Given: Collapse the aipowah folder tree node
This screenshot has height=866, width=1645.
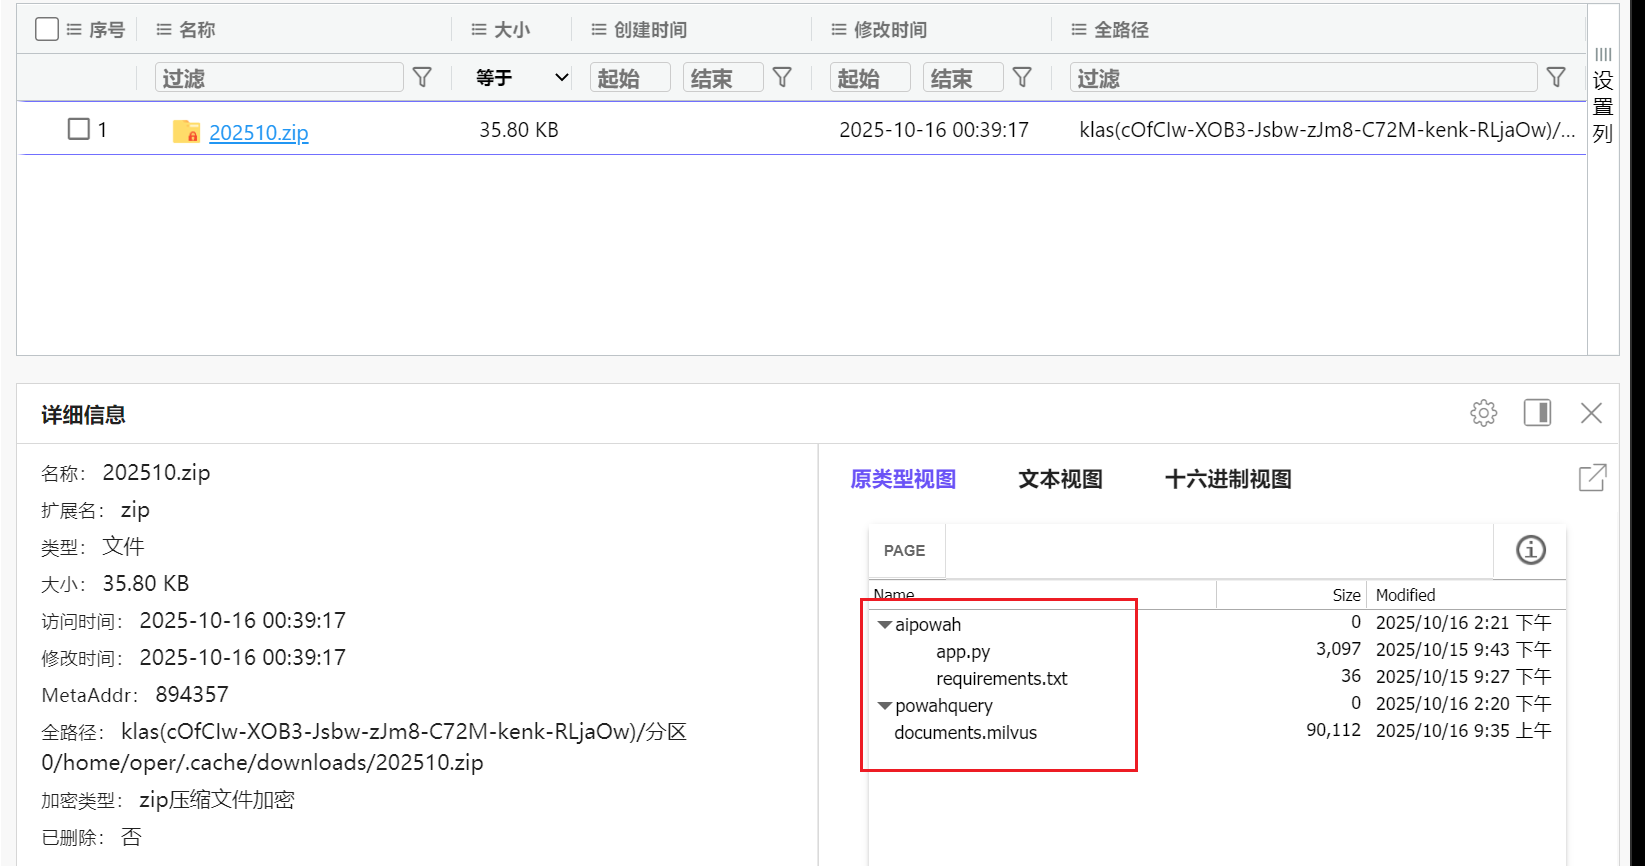Looking at the screenshot, I should pos(884,625).
